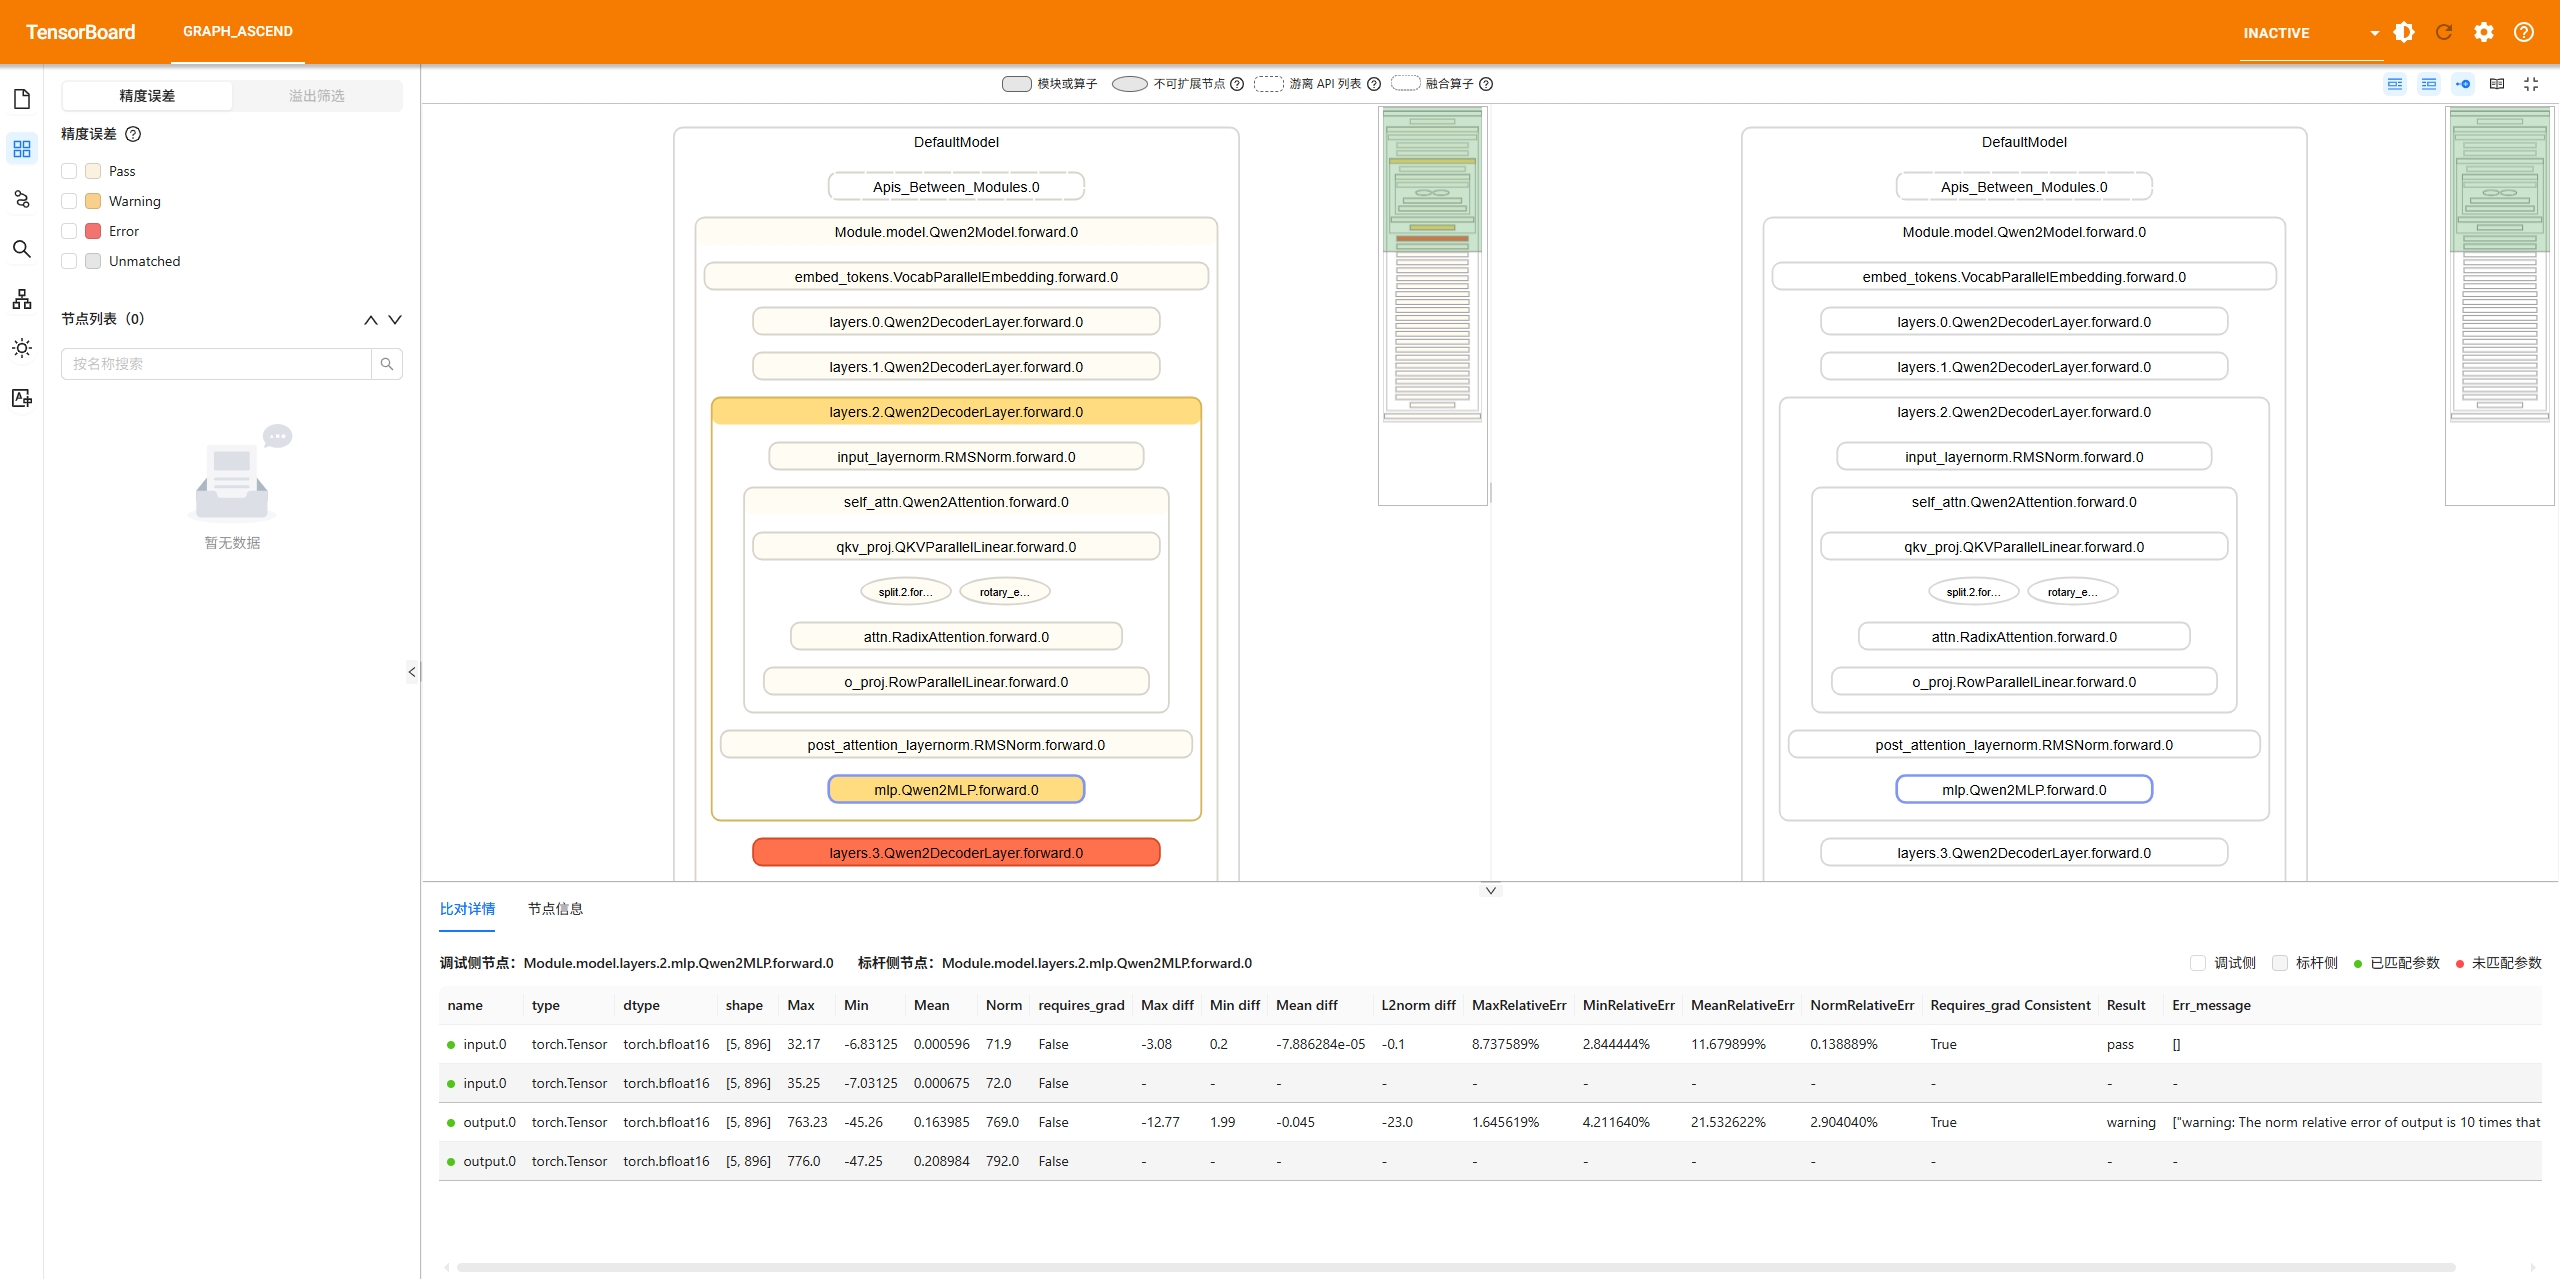Focus the 按名称搜索 search field
The image size is (2560, 1279).
pyautogui.click(x=216, y=364)
